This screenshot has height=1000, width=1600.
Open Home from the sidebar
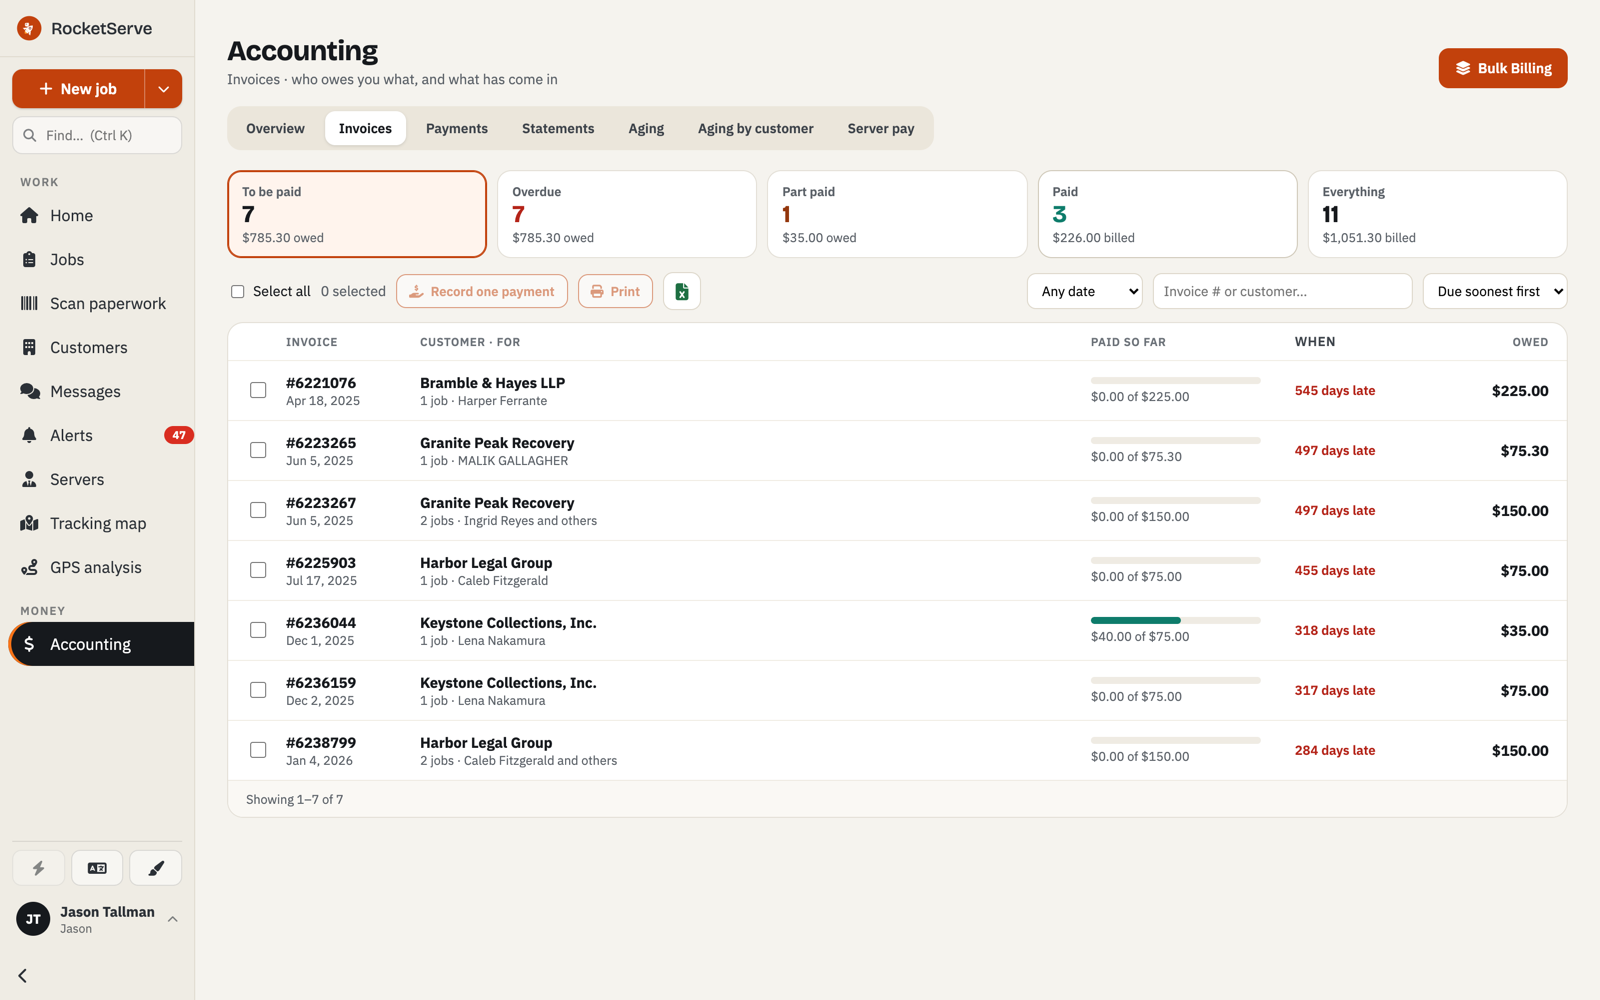click(x=97, y=215)
